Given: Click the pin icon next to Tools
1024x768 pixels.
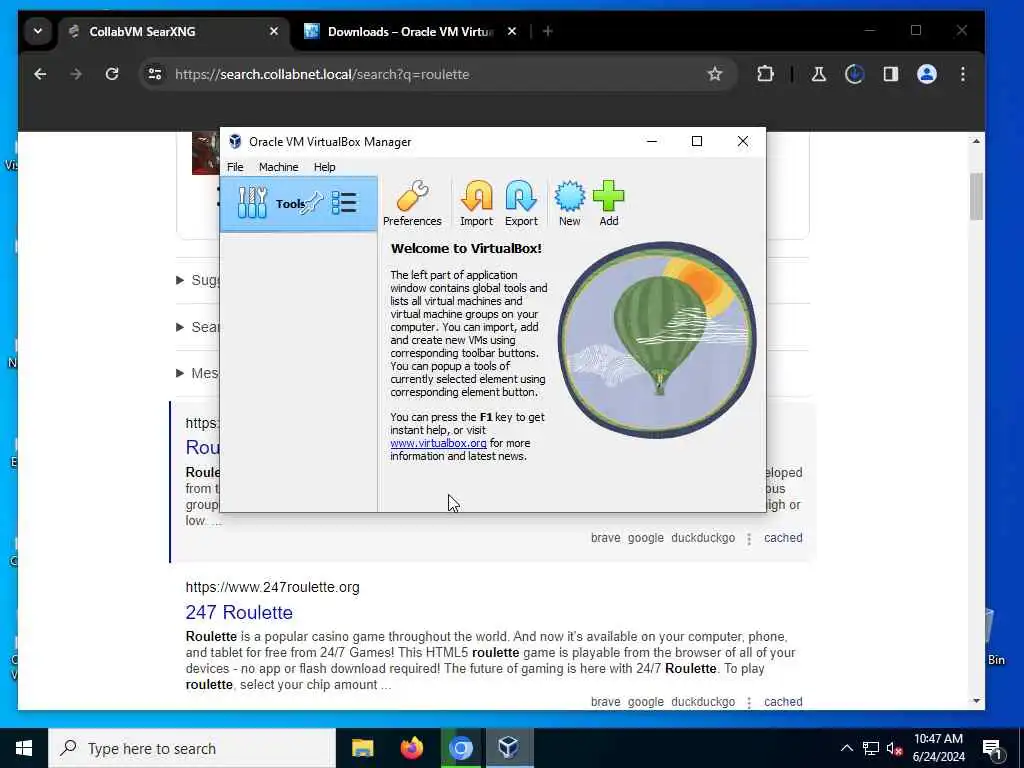Looking at the screenshot, I should [313, 202].
